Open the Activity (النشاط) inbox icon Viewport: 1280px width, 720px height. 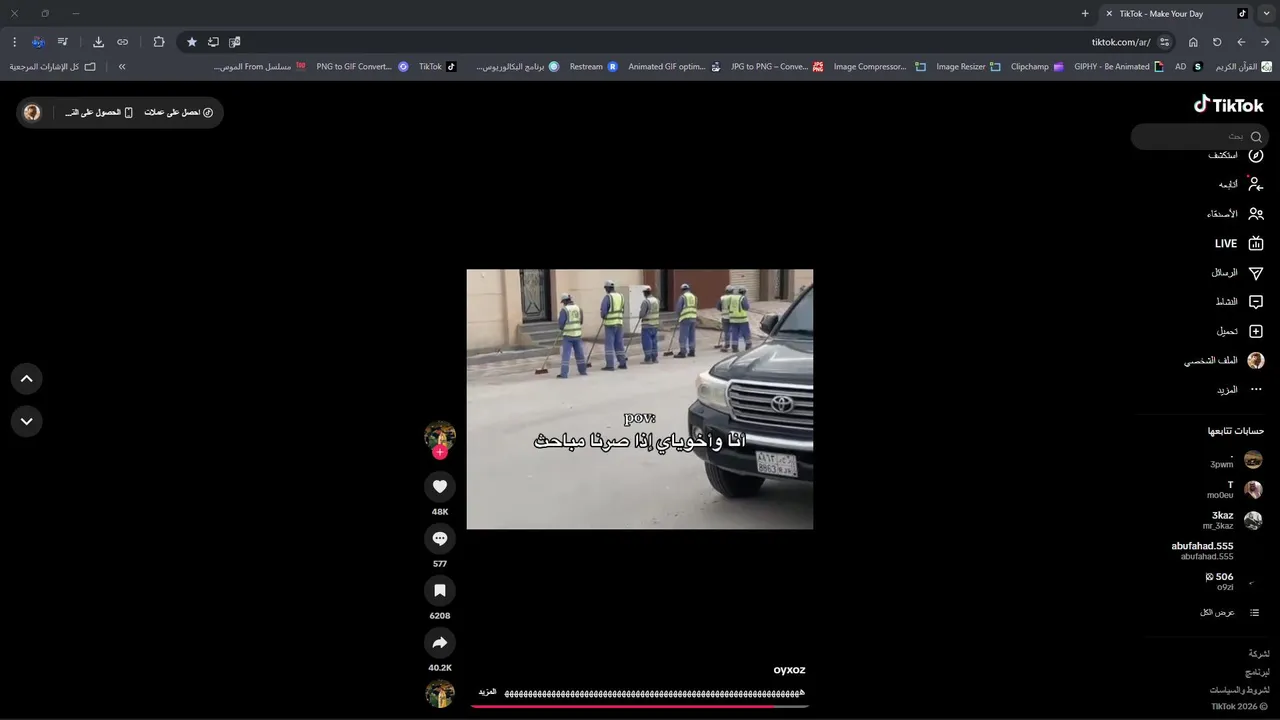pos(1256,302)
